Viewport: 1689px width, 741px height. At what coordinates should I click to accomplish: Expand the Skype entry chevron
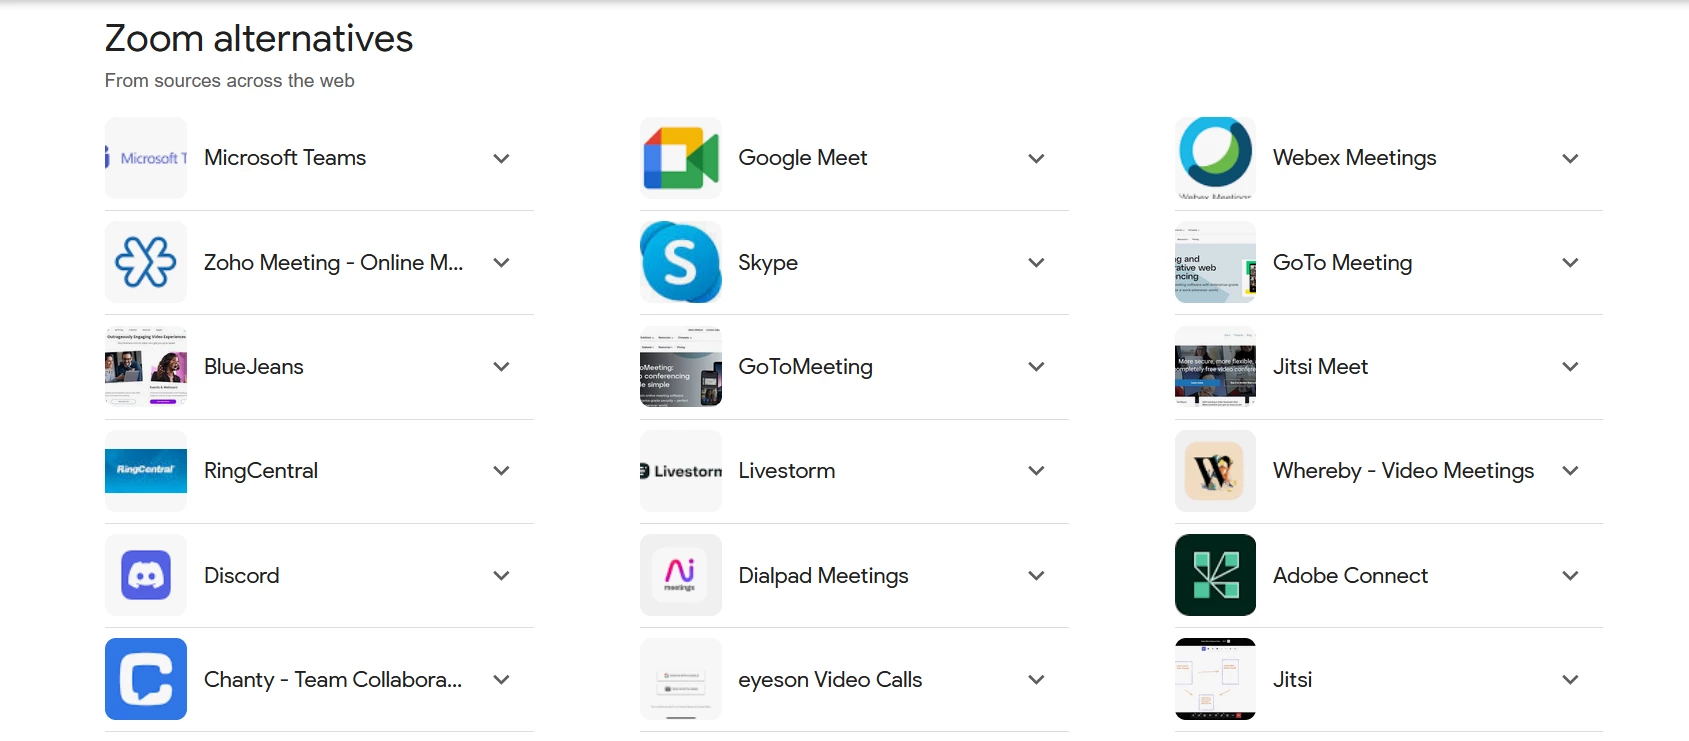pos(1036,263)
